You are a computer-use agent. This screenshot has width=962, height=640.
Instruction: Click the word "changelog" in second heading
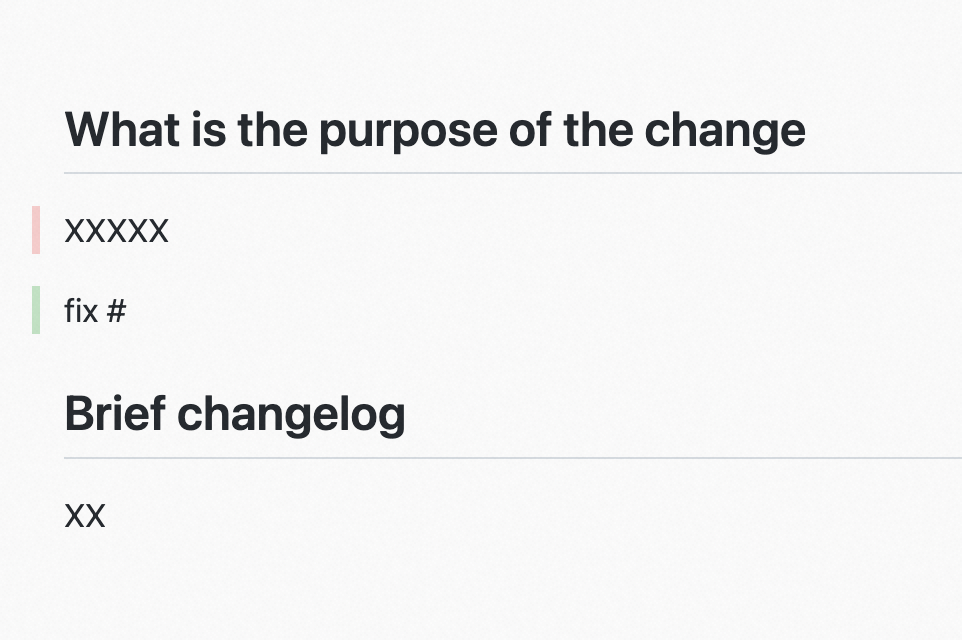[x=291, y=416]
